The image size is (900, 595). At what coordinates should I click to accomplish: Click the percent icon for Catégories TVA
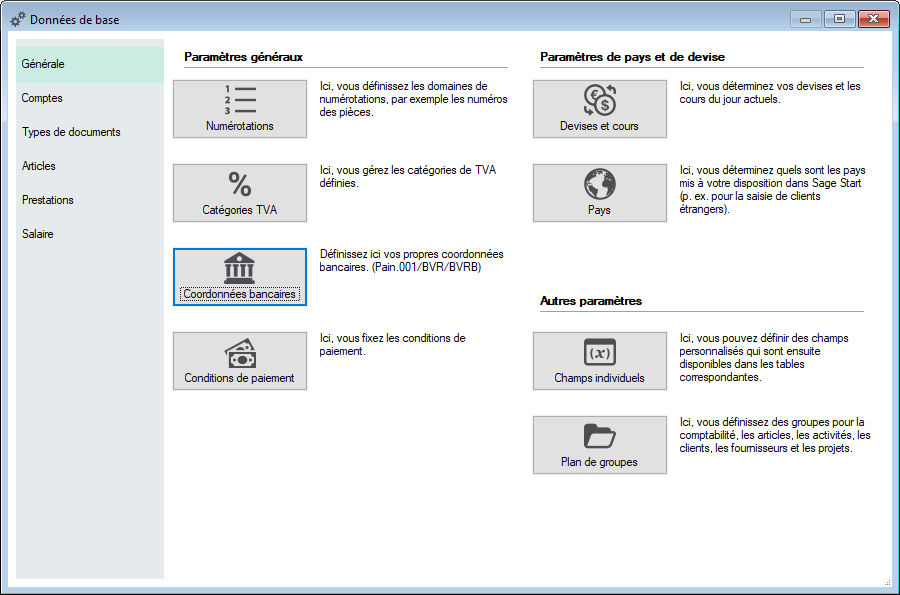(240, 184)
